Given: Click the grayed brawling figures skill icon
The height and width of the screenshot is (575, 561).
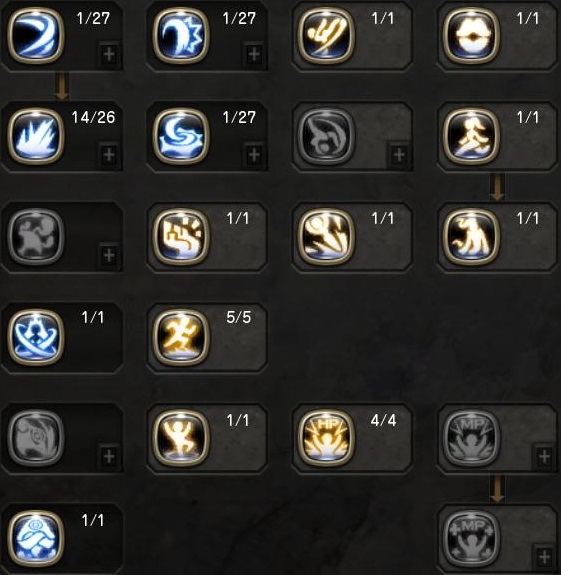Looking at the screenshot, I should 36,237.
